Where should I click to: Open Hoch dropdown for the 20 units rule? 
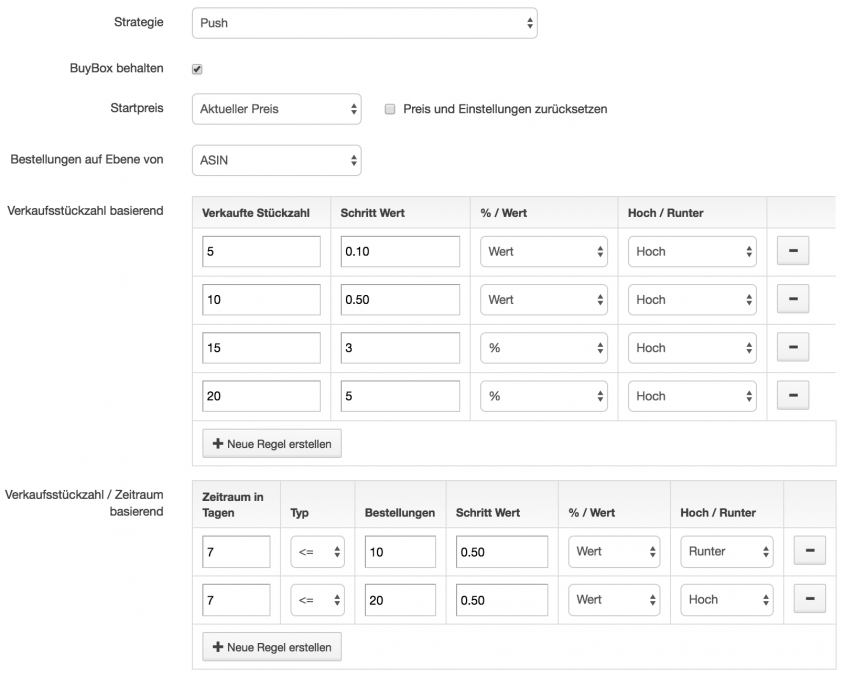692,396
